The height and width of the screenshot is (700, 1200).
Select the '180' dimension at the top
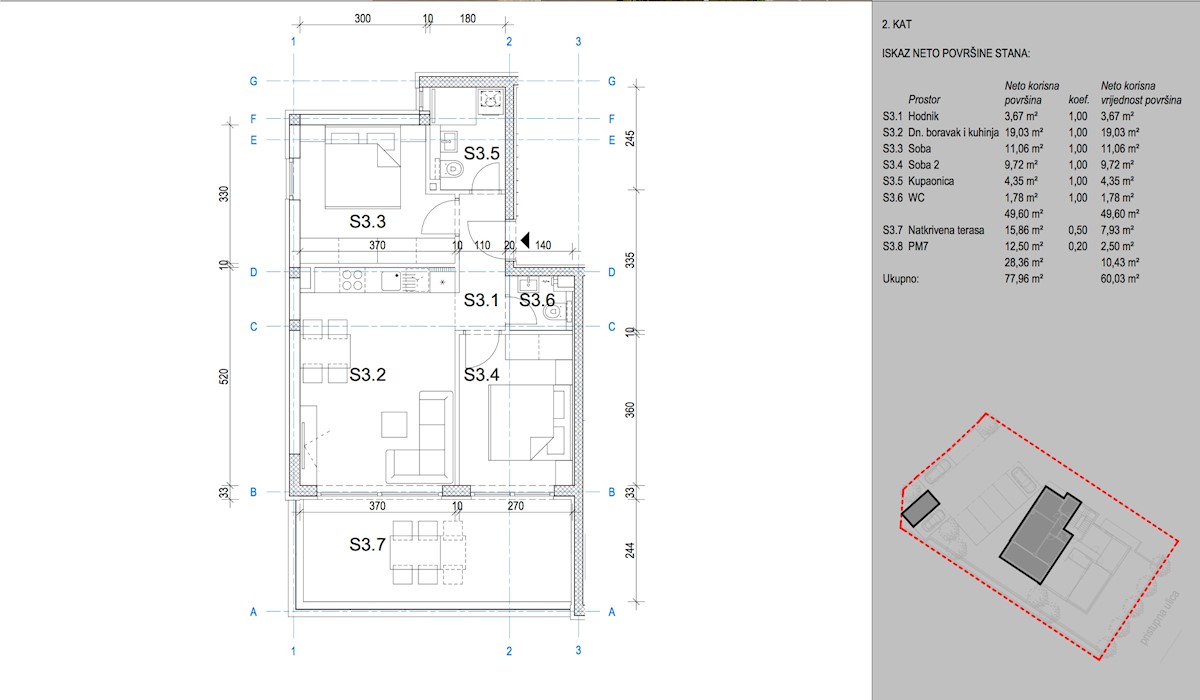point(467,19)
